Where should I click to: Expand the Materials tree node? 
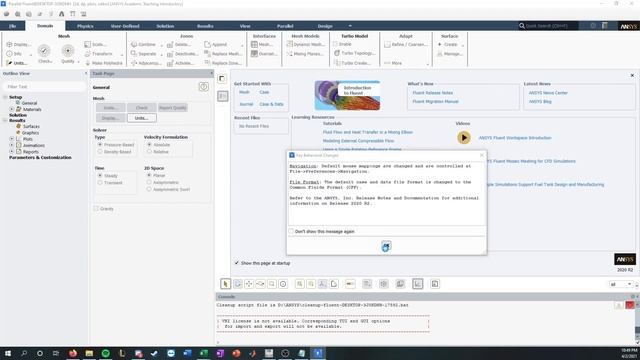12,109
